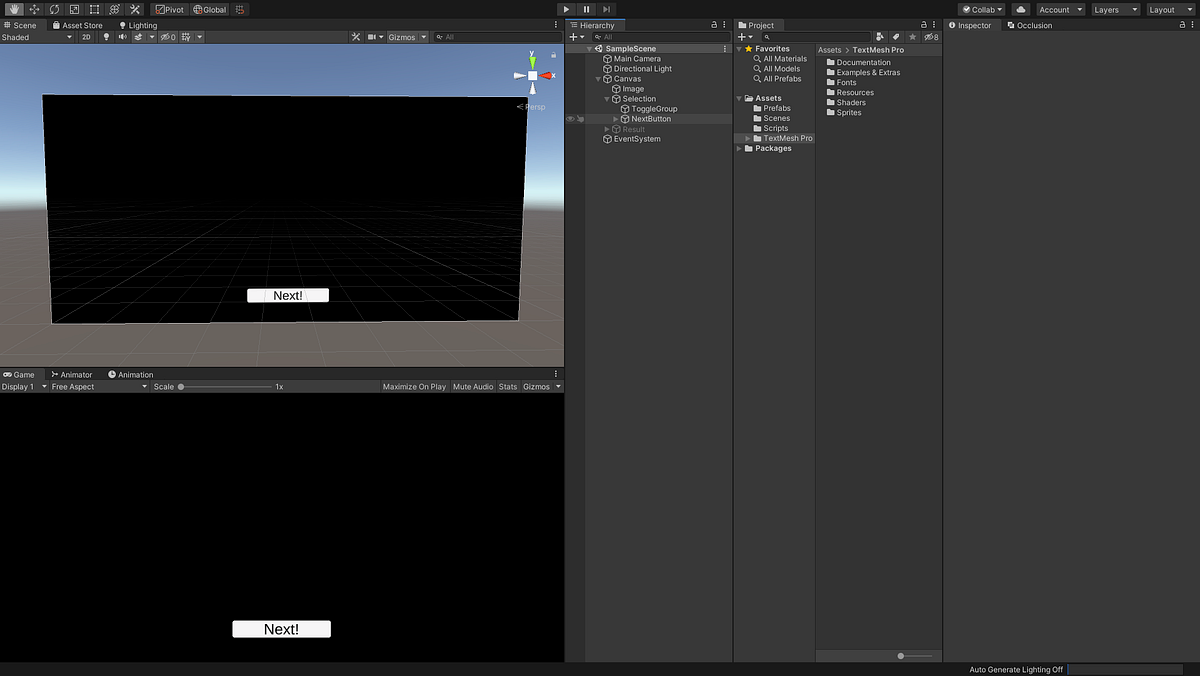Mute scene view audio
This screenshot has width=1200, height=676.
tap(121, 36)
